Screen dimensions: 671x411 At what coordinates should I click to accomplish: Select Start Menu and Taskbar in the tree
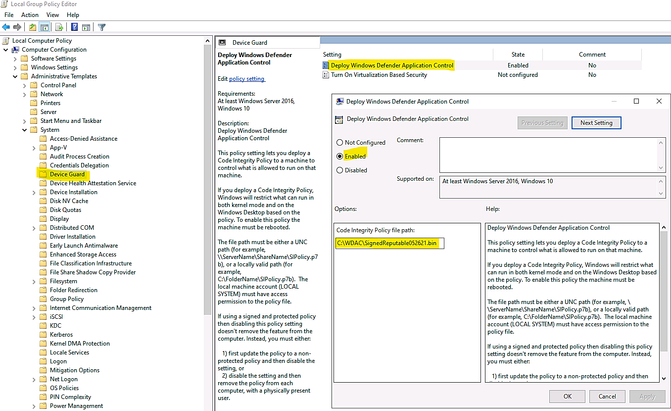(71, 121)
